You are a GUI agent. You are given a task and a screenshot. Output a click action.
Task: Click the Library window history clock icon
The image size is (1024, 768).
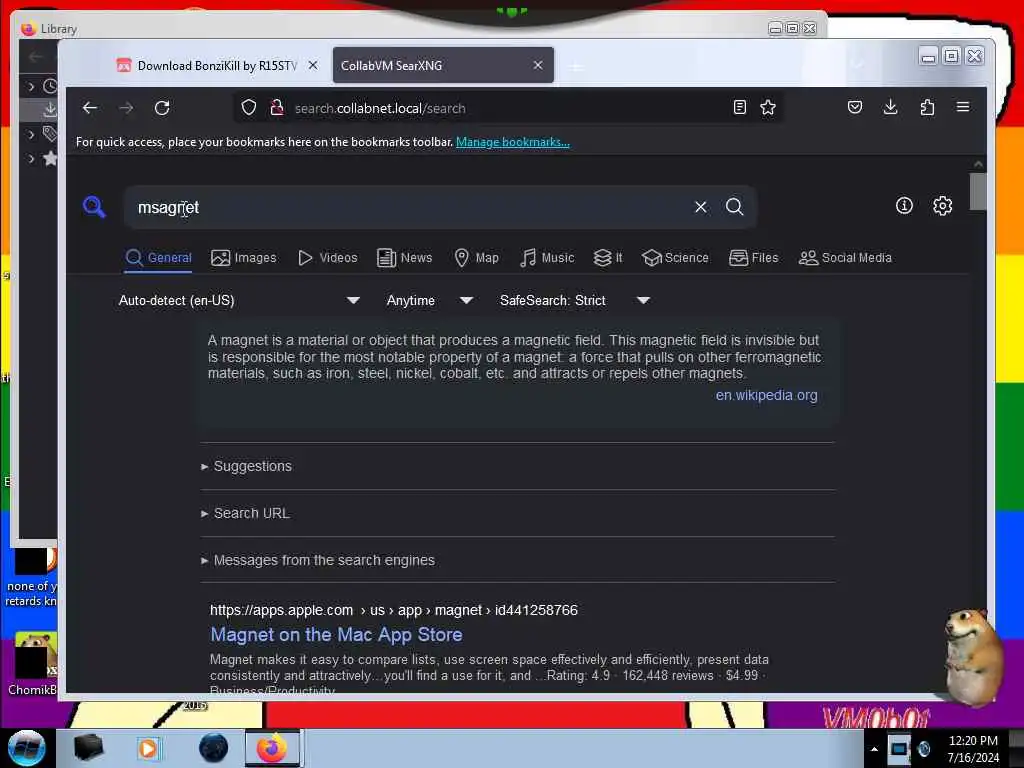coord(50,86)
